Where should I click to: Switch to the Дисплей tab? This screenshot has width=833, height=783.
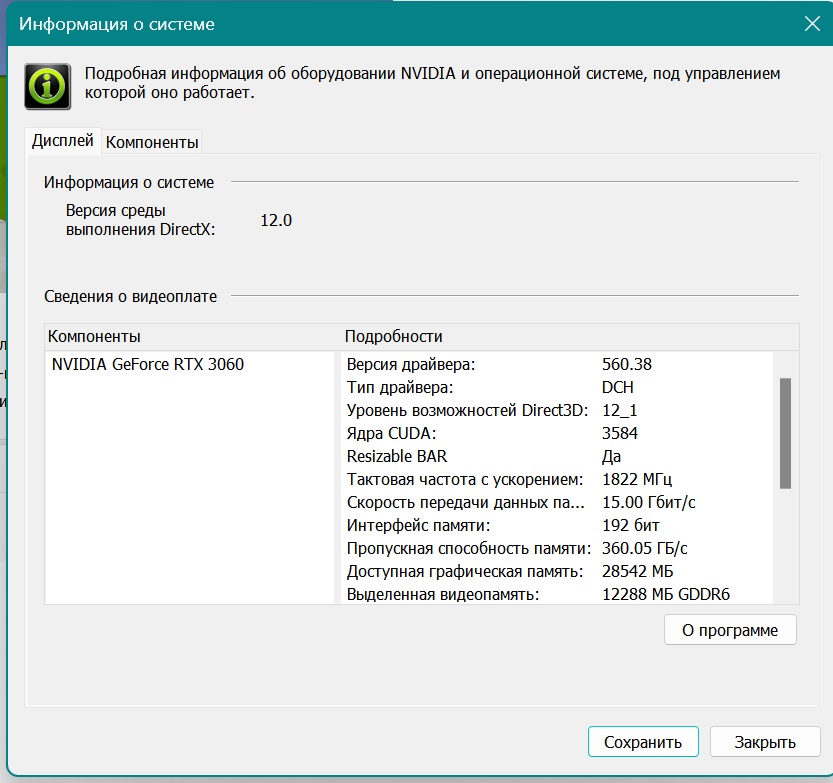pos(63,141)
